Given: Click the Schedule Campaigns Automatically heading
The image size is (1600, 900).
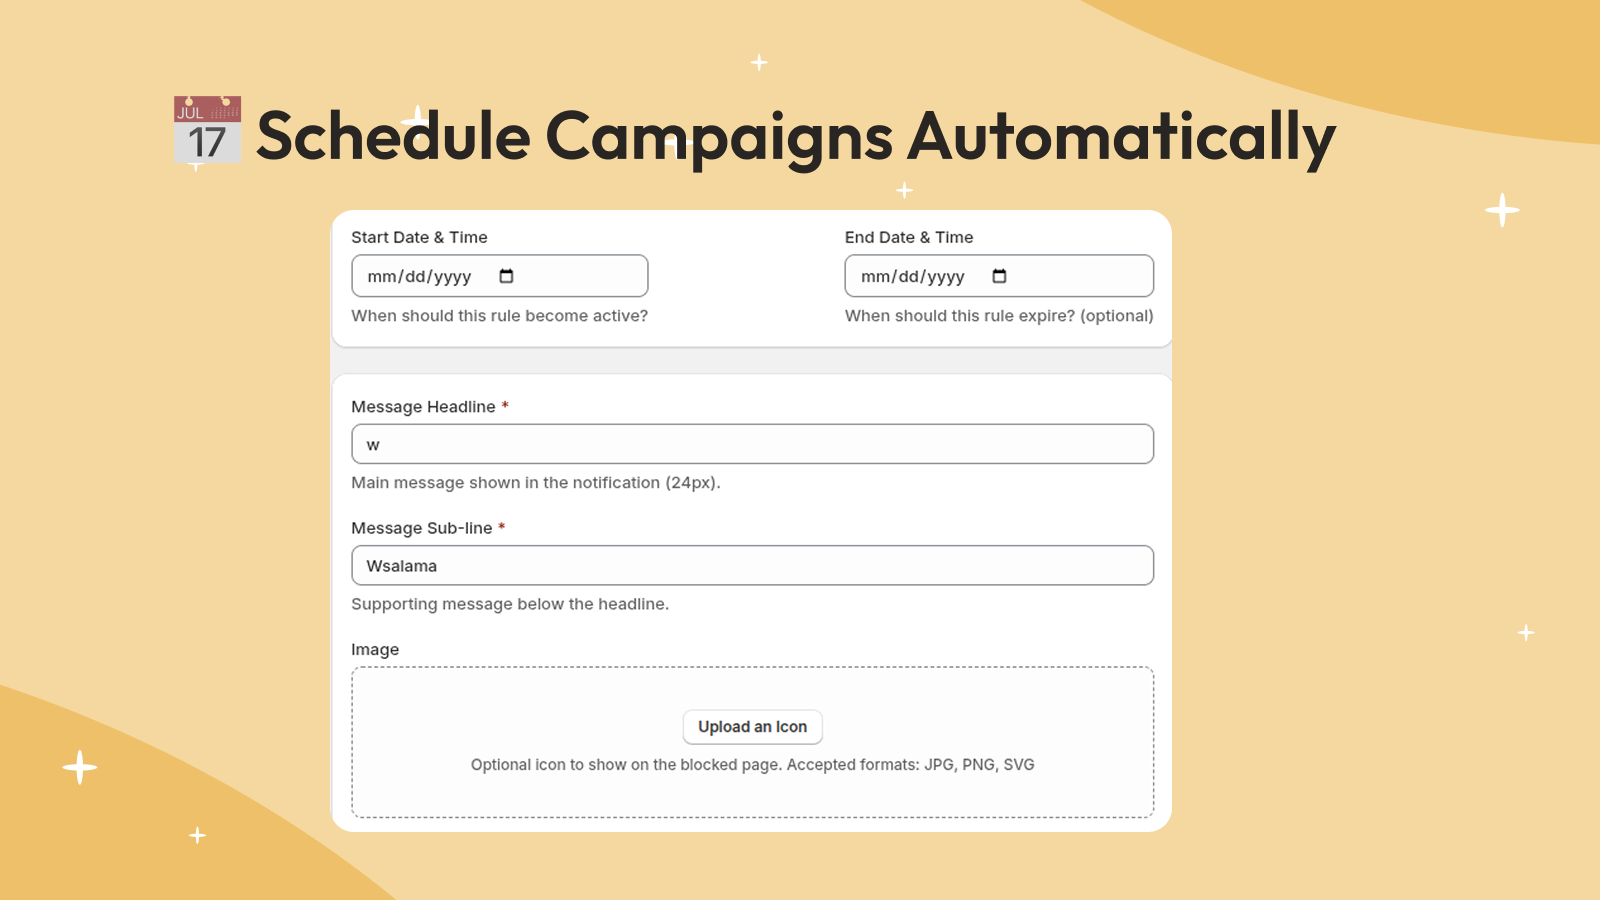Looking at the screenshot, I should pos(795,135).
